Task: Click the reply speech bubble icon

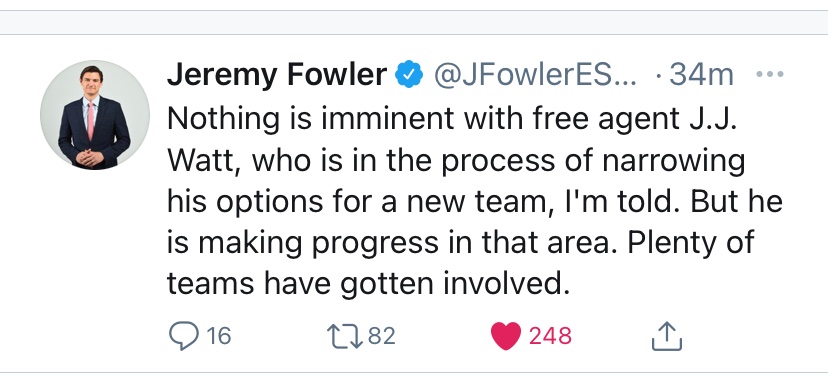Action: point(183,336)
